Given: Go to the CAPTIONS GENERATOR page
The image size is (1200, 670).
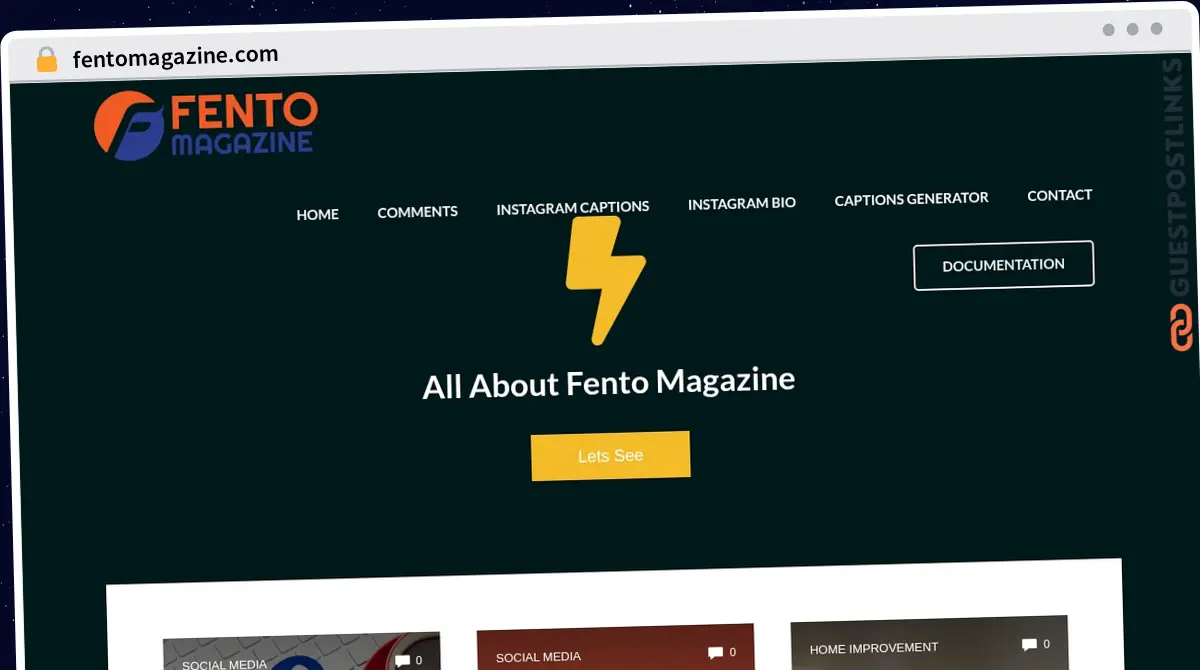Looking at the screenshot, I should click(911, 199).
